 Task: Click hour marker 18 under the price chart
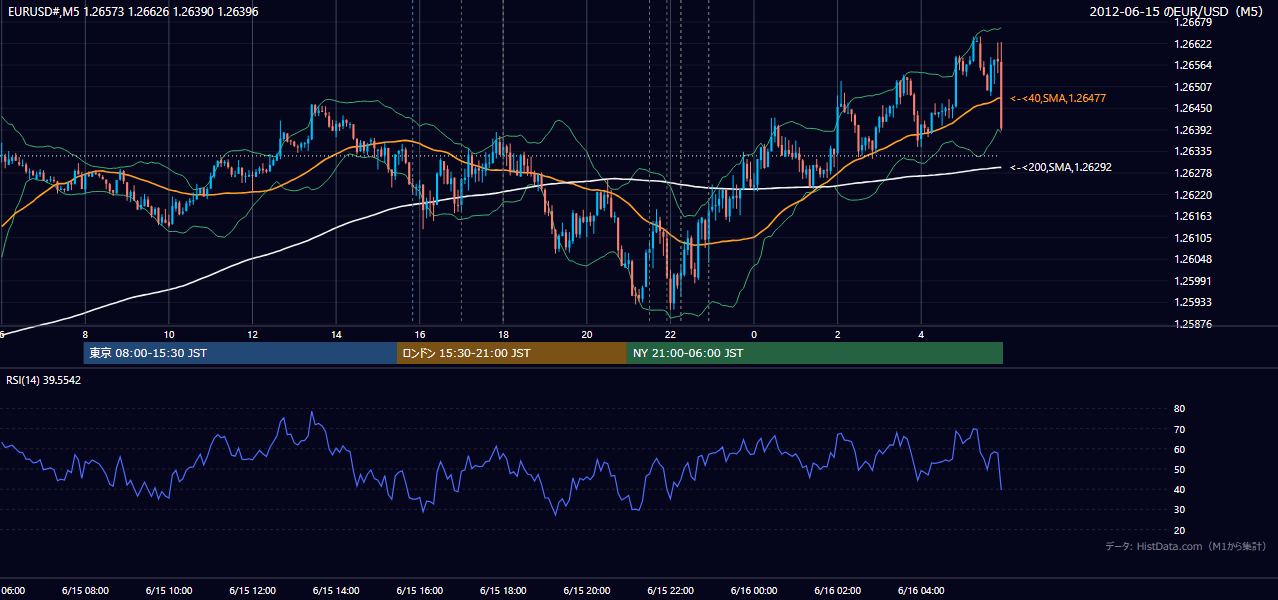503,334
